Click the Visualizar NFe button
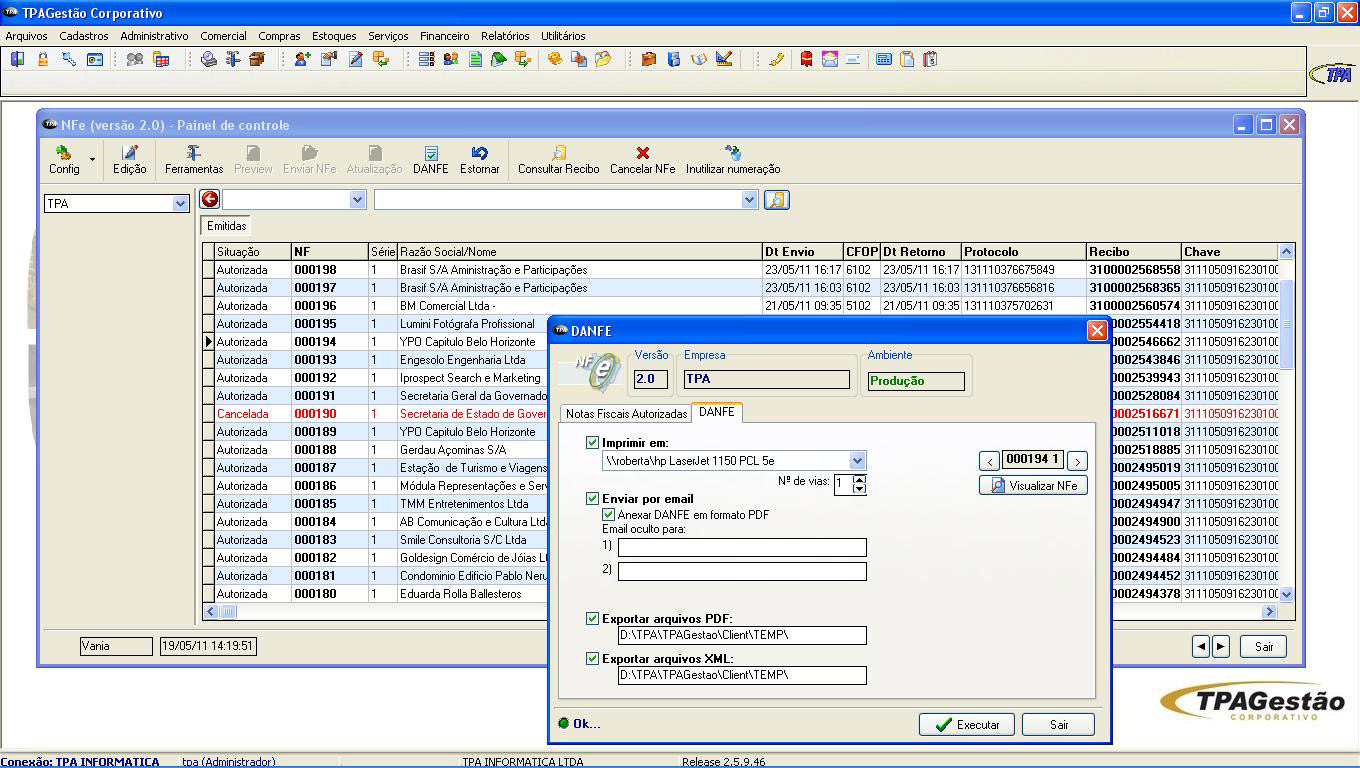This screenshot has height=768, width=1360. (x=1033, y=485)
